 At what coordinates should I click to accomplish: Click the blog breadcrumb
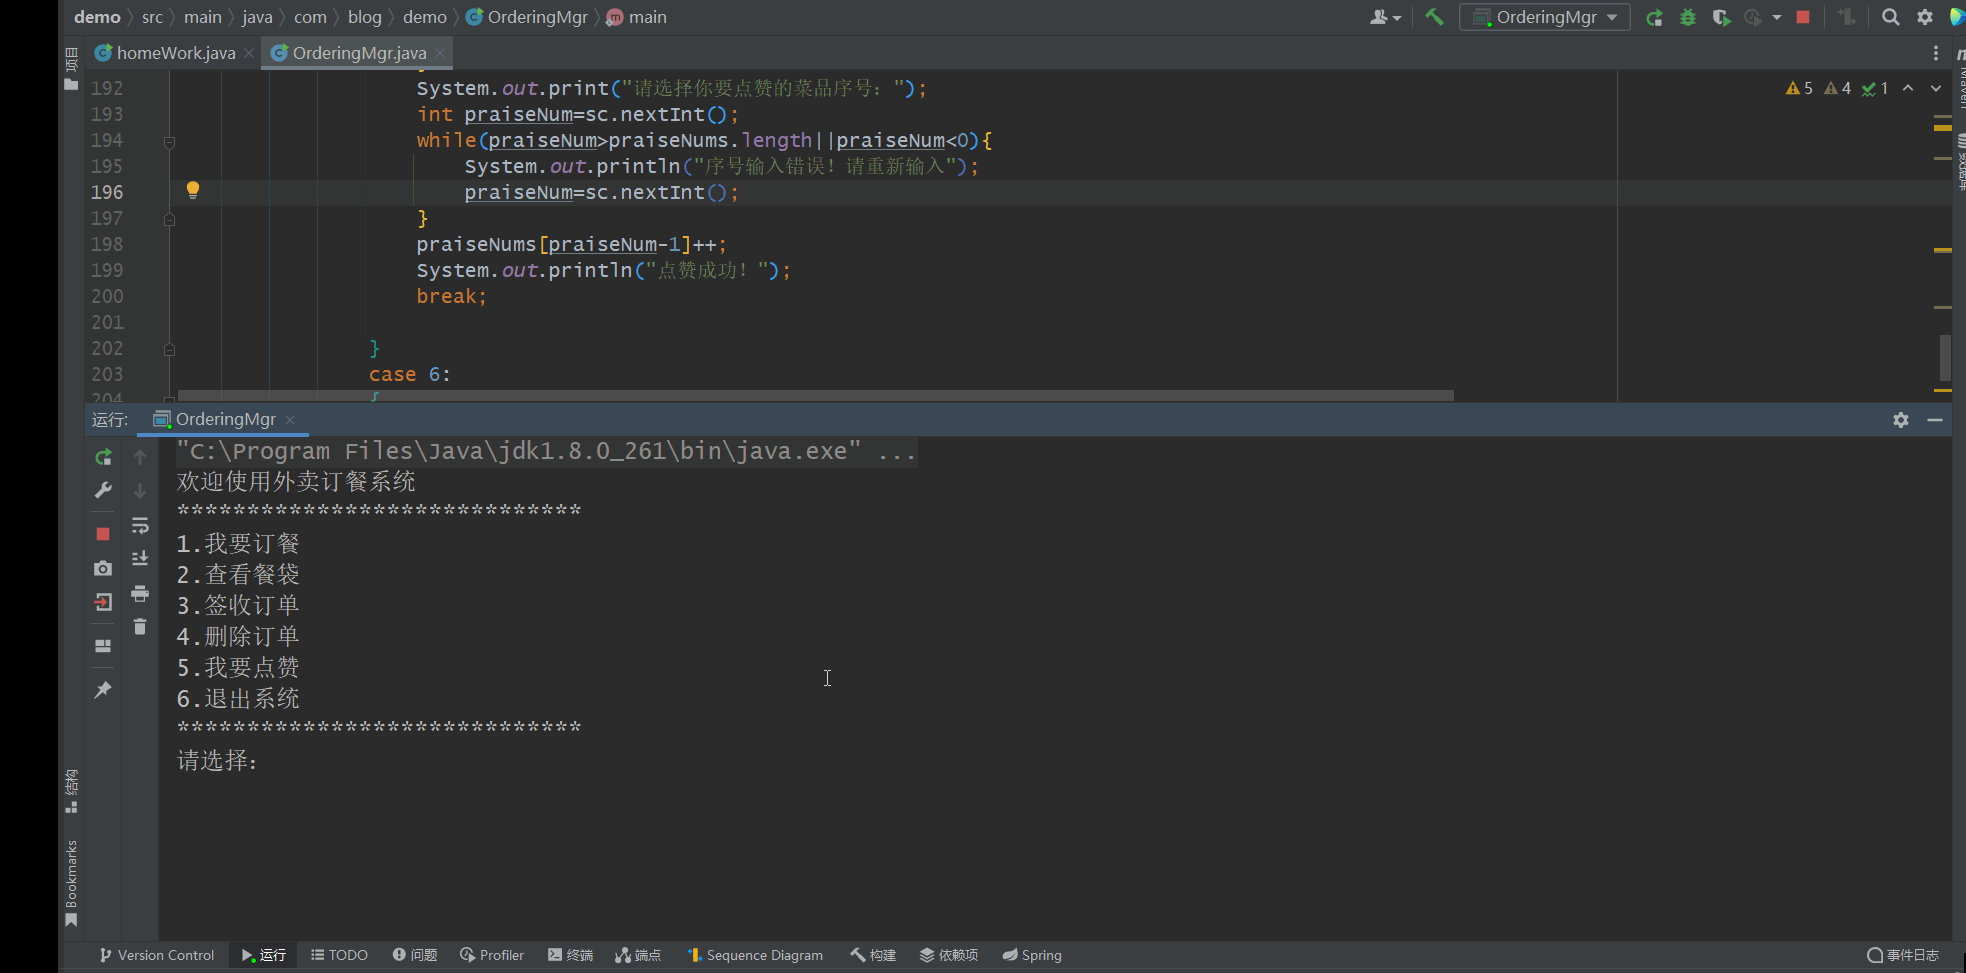[x=365, y=17]
